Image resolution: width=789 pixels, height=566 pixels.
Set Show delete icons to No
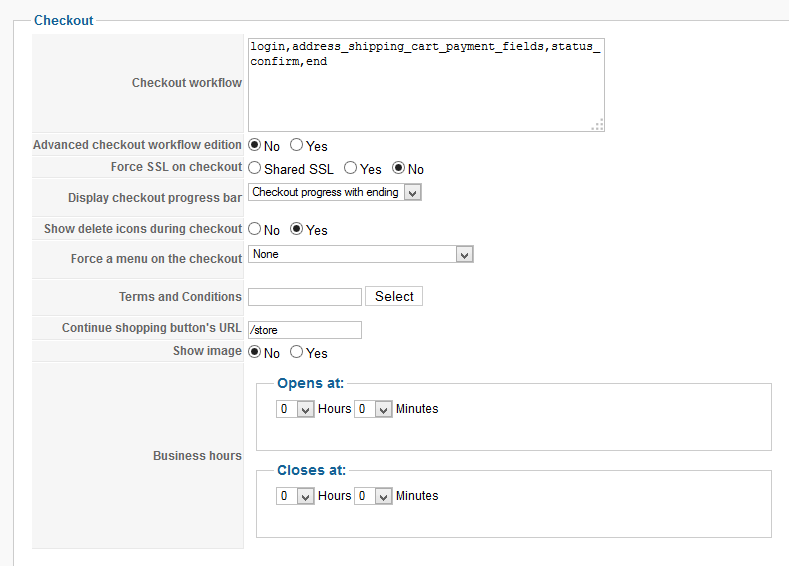tap(255, 229)
